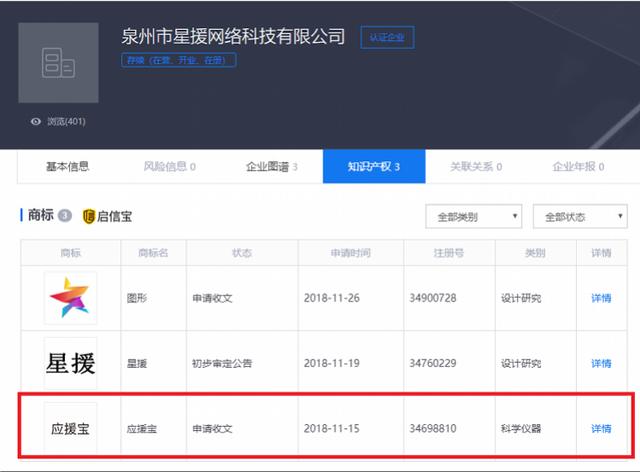Viewport: 640px width, 472px height.
Task: Open the 全部状态 dropdown
Action: point(580,216)
